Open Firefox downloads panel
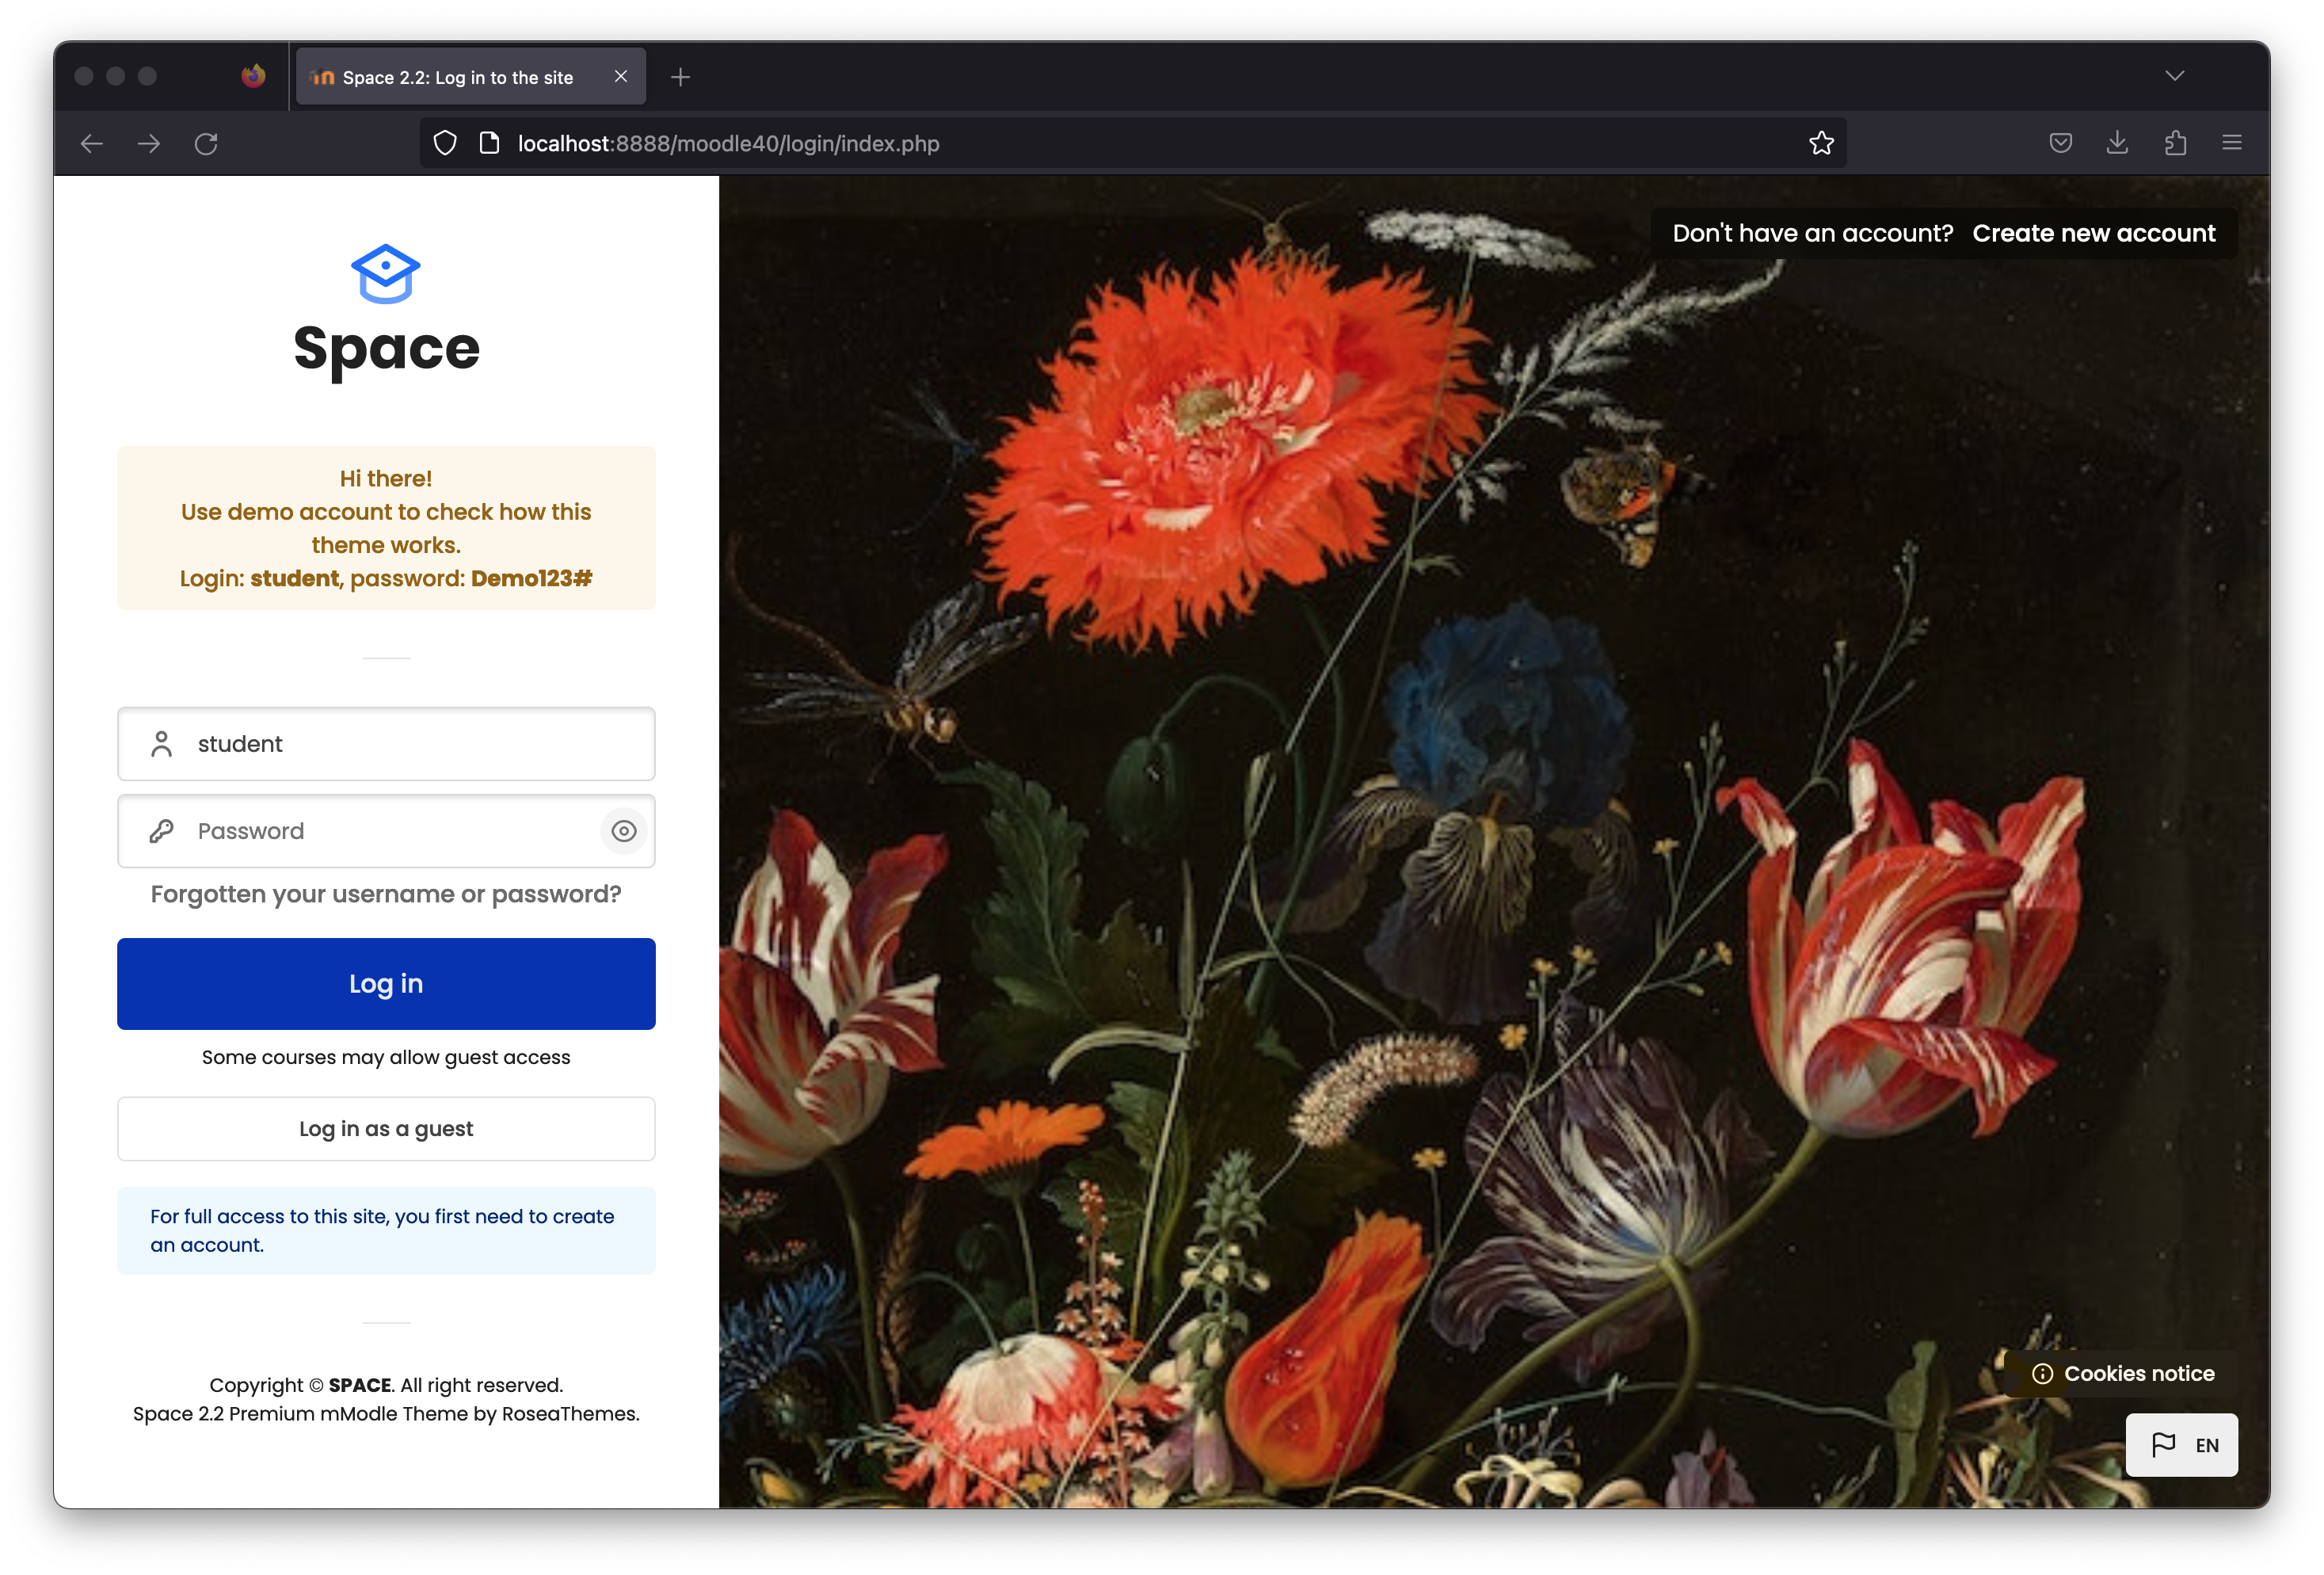 tap(2117, 143)
